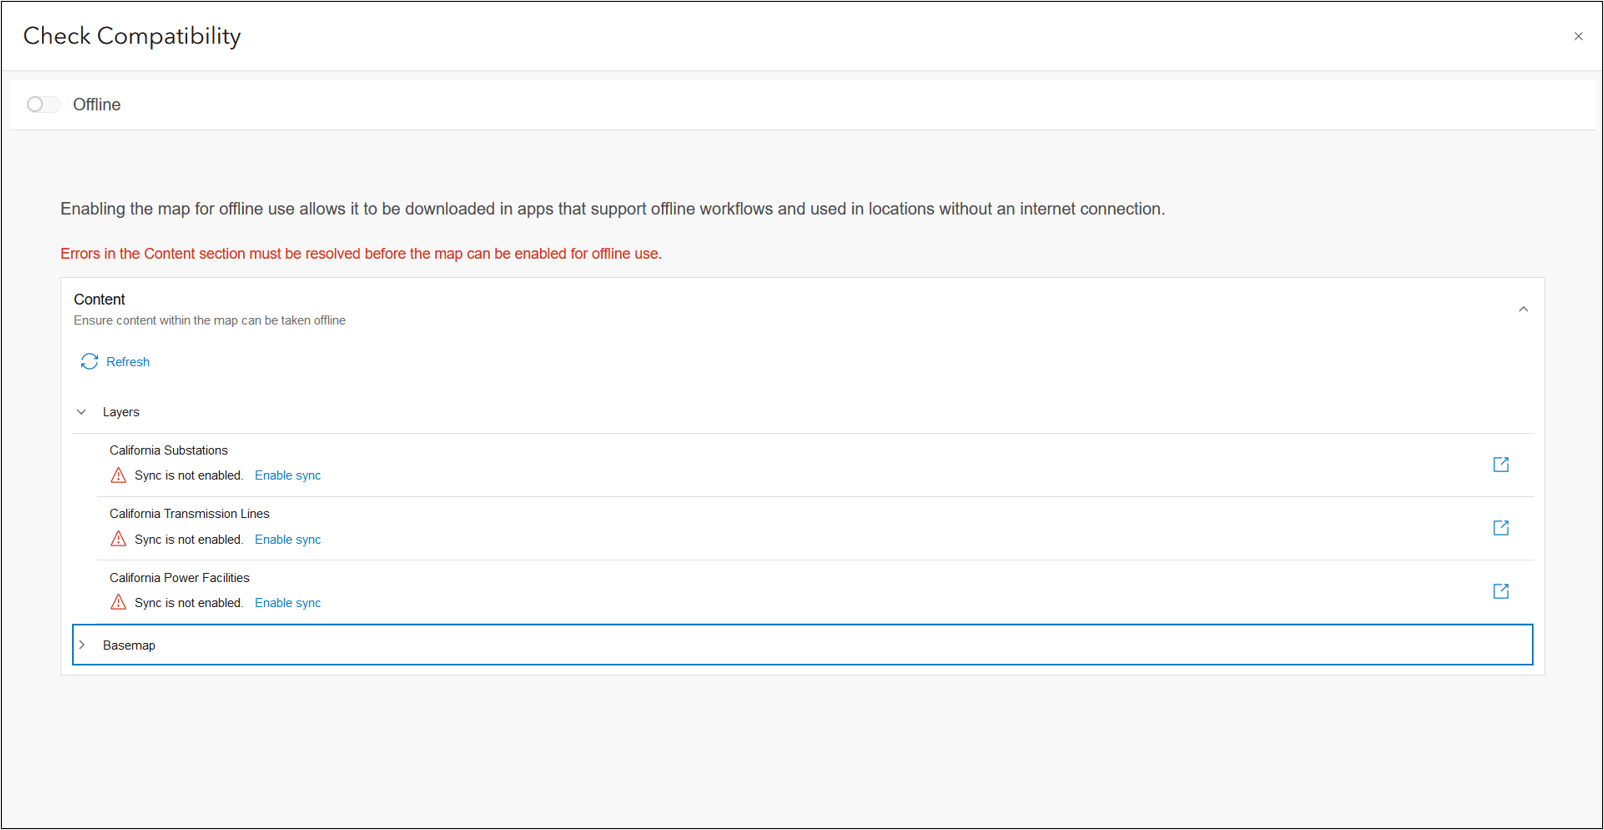
Task: Enable sync for California Substations
Action: [288, 476]
